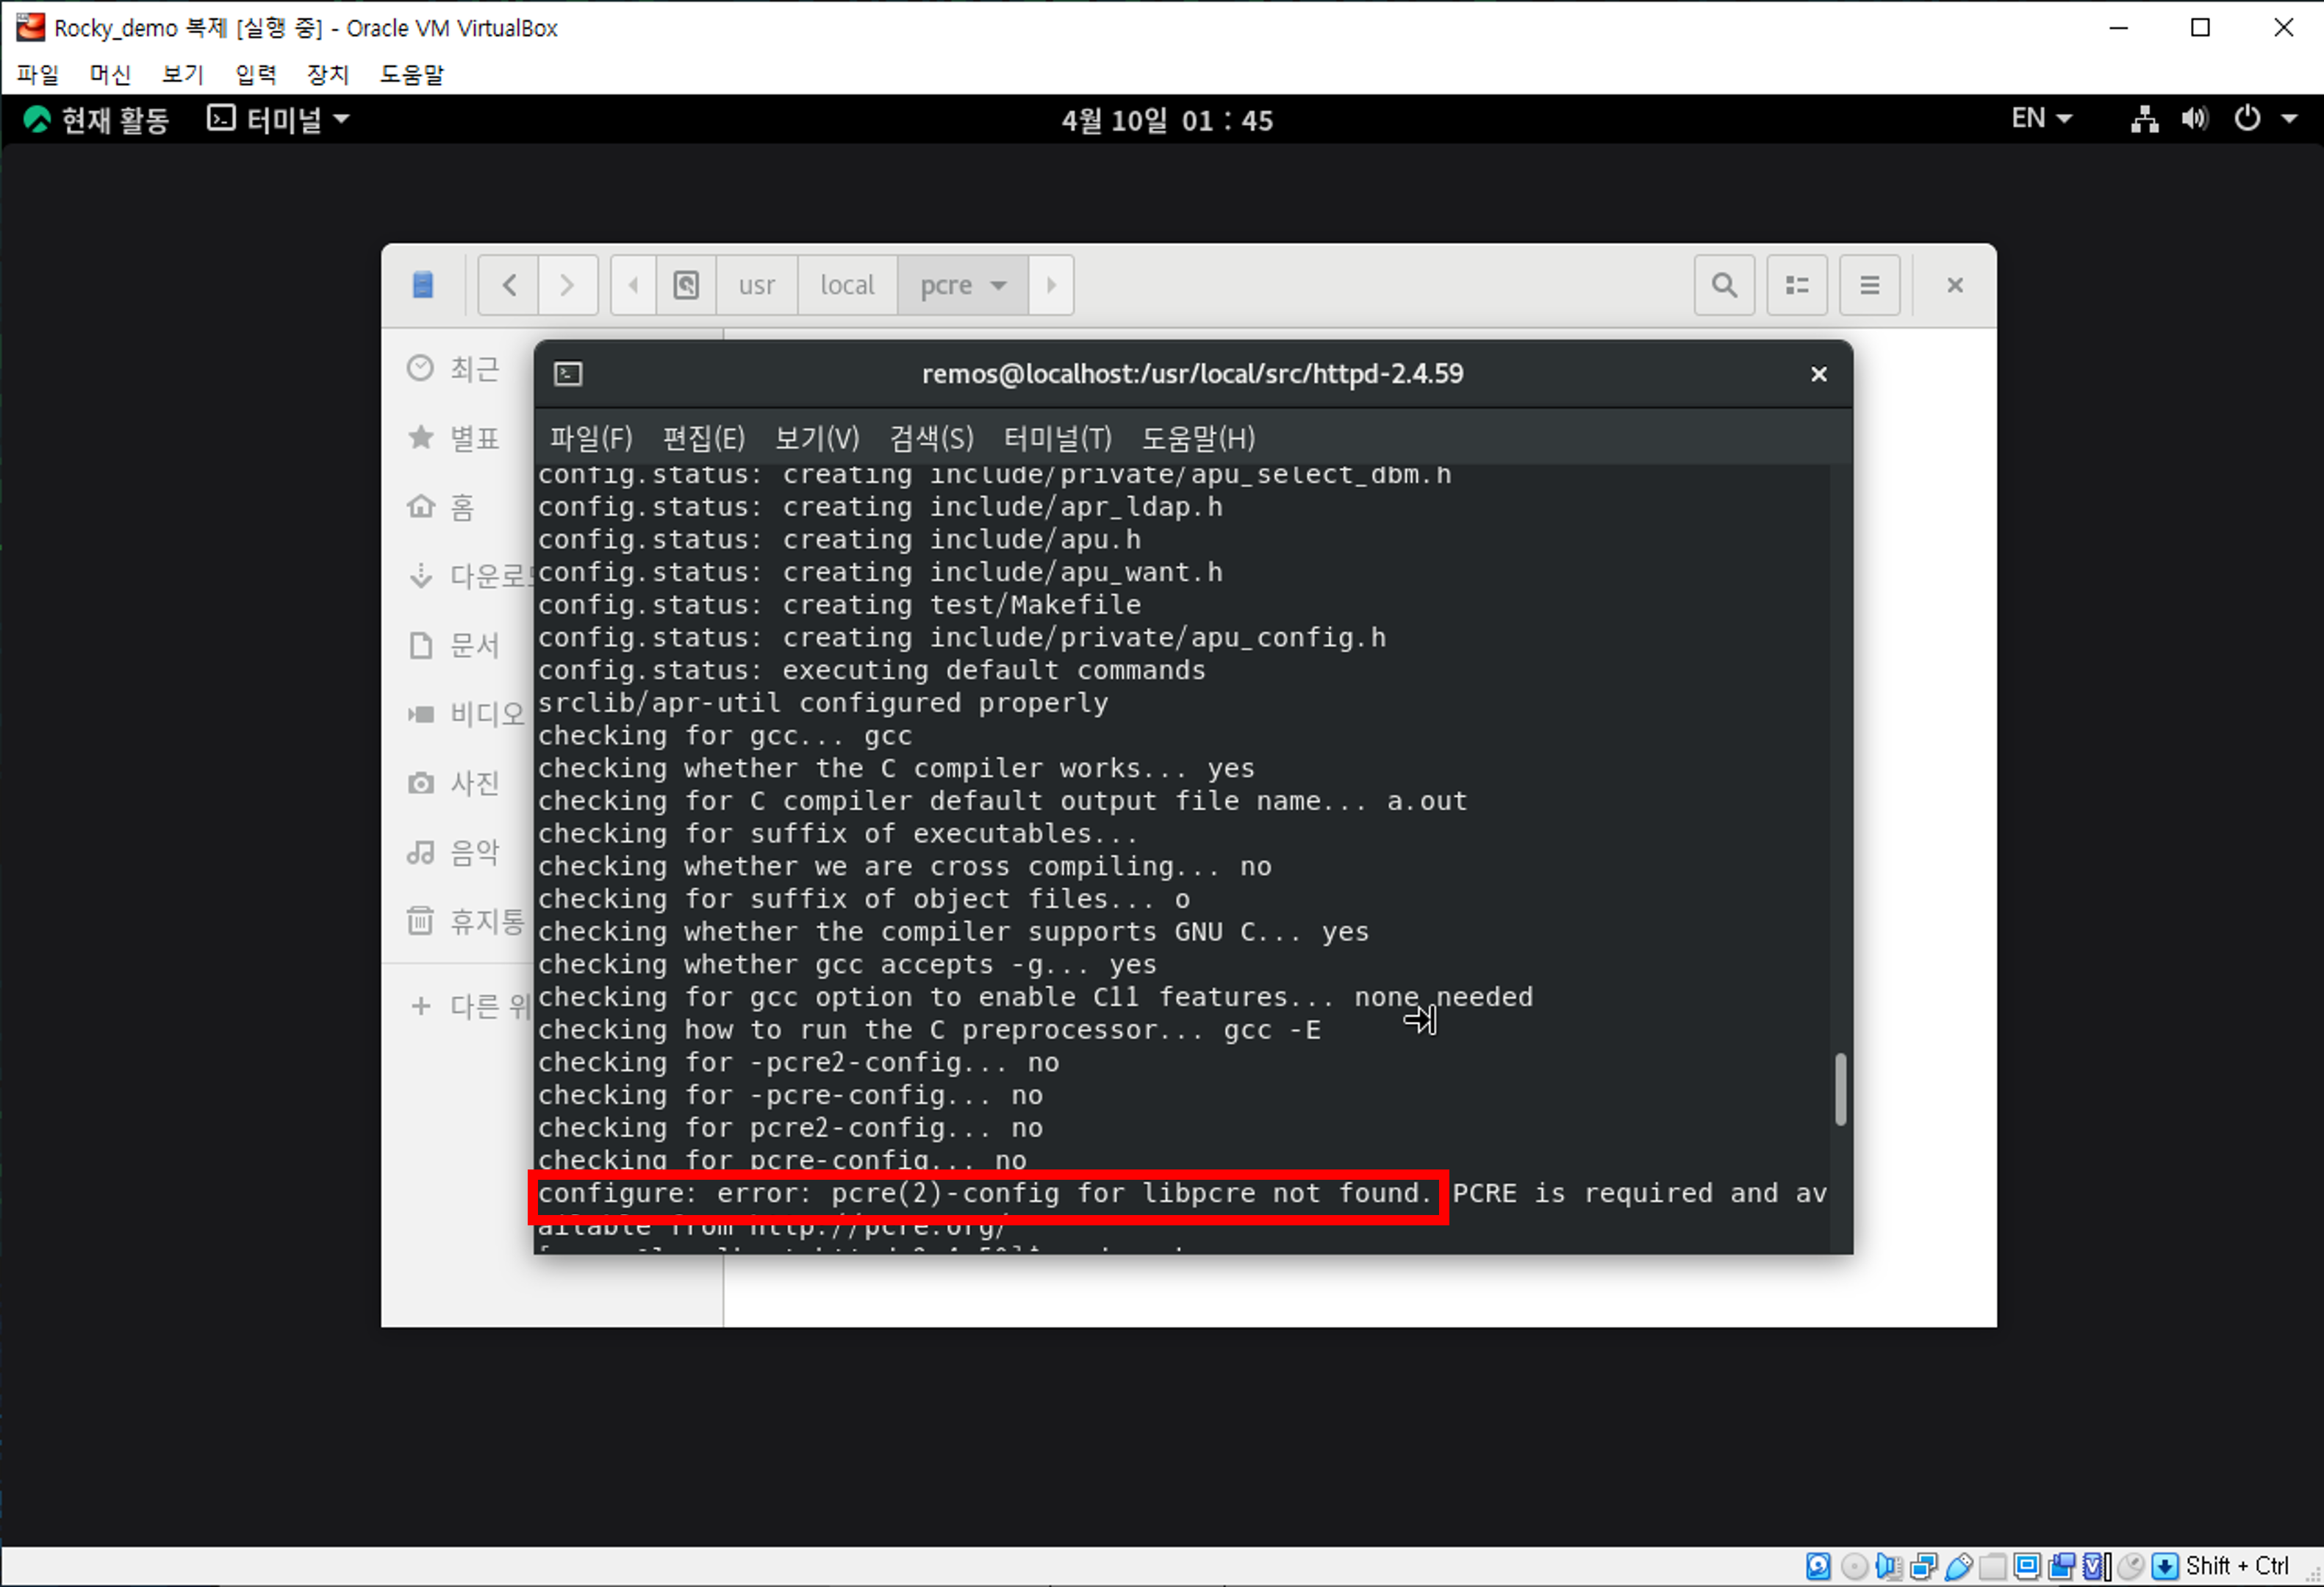Go back with the left arrow button
Viewport: 2324px width, 1587px height.
coord(509,286)
